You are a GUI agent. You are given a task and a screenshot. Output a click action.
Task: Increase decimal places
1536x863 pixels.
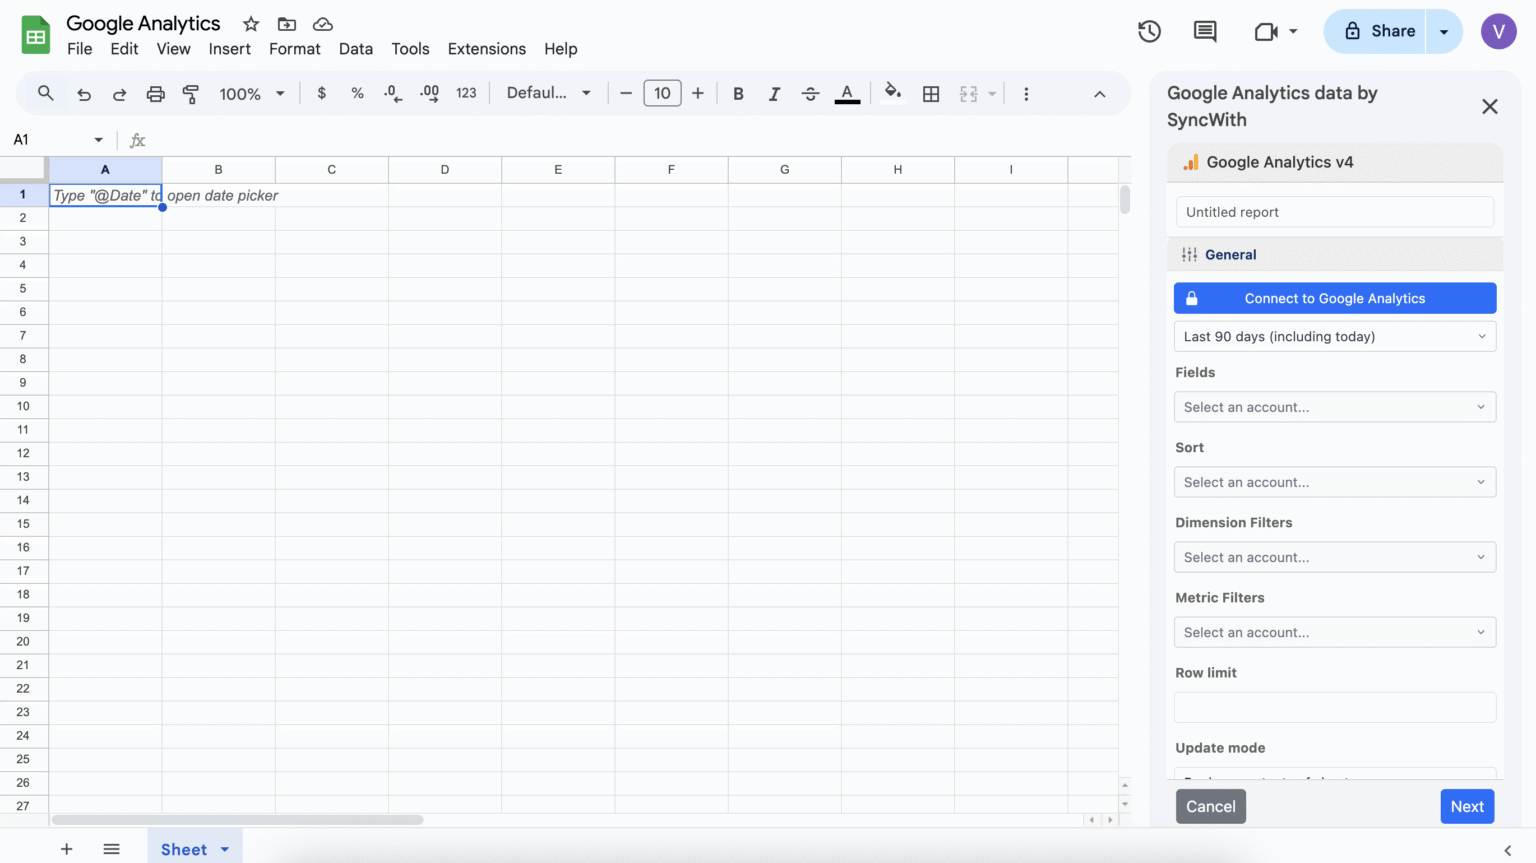coord(429,93)
